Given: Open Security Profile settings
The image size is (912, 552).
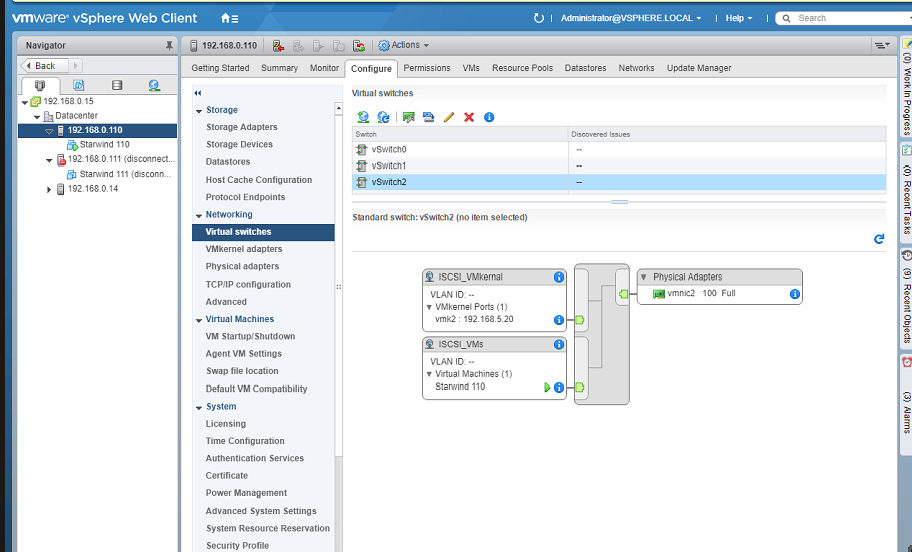Looking at the screenshot, I should [237, 546].
